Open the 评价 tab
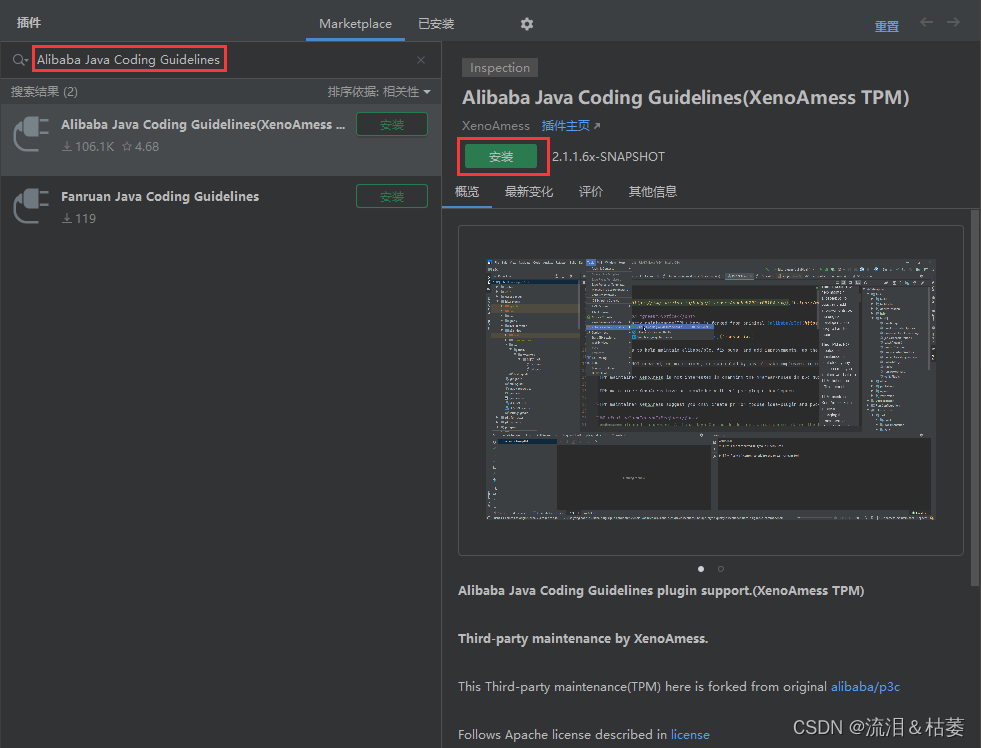This screenshot has width=981, height=748. coord(591,191)
